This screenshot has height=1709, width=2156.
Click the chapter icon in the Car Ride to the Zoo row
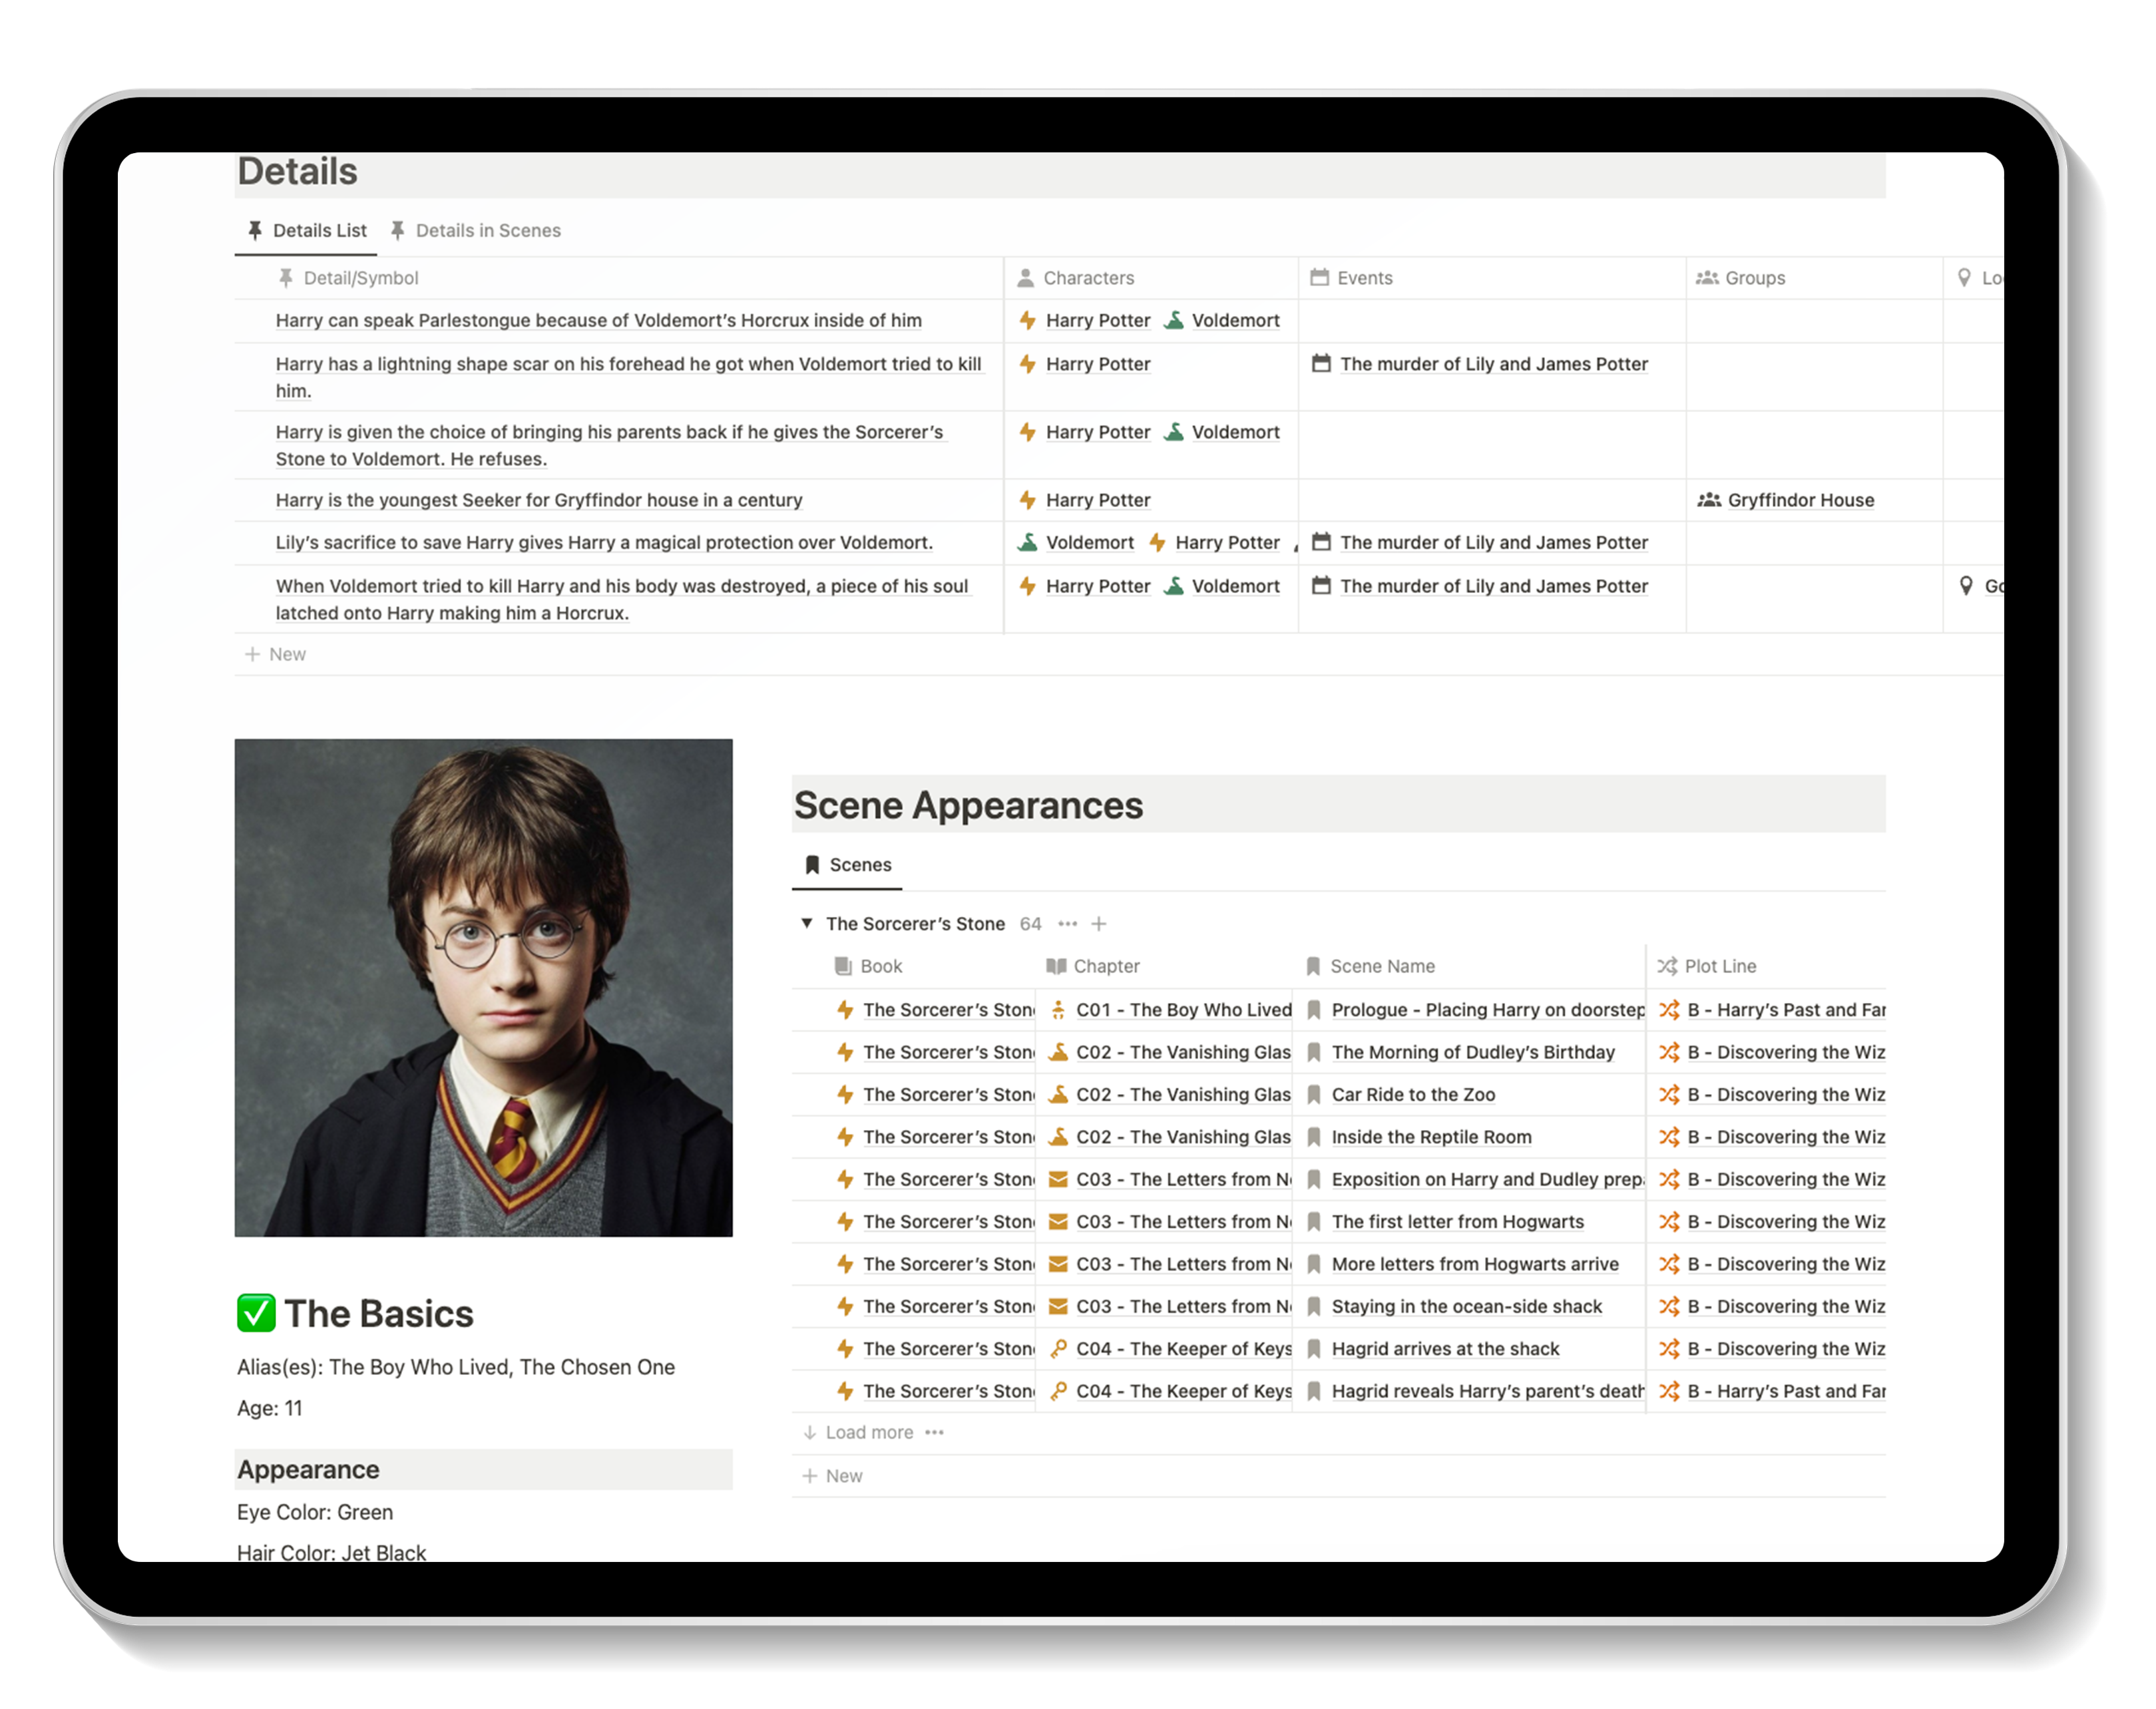1057,1094
